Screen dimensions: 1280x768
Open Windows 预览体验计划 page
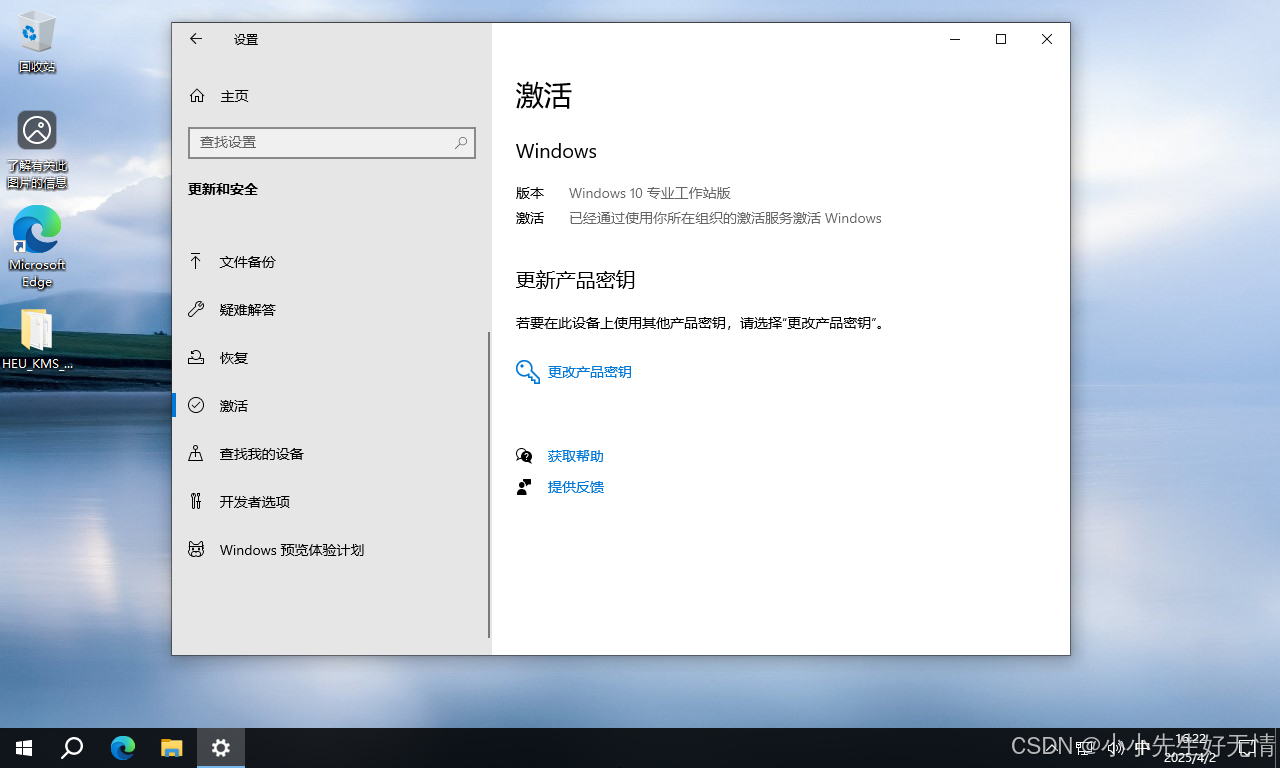[331, 550]
